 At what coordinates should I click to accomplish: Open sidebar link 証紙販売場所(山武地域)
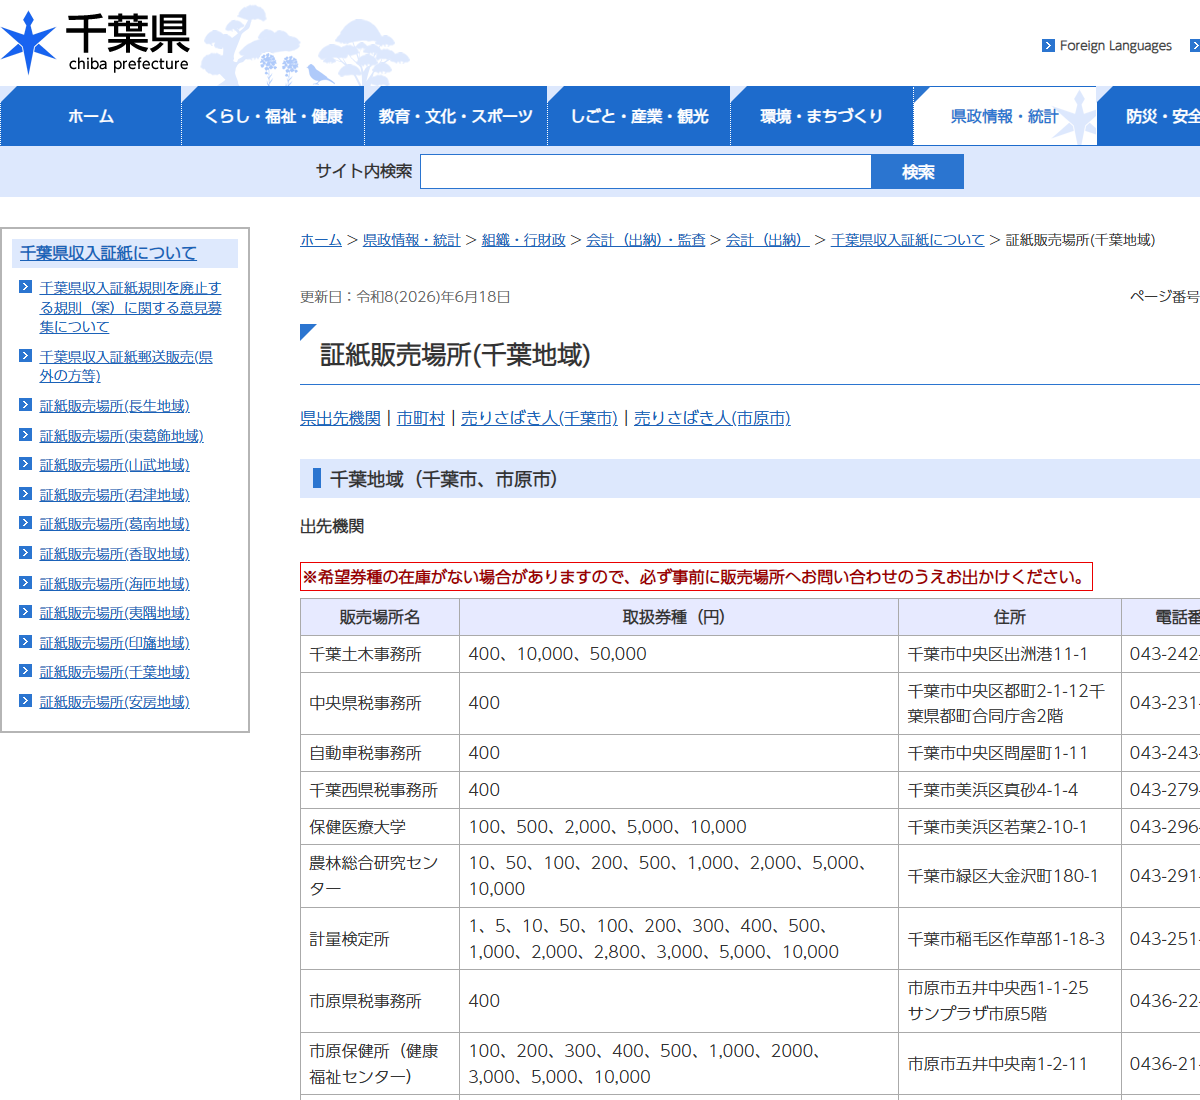coord(115,464)
